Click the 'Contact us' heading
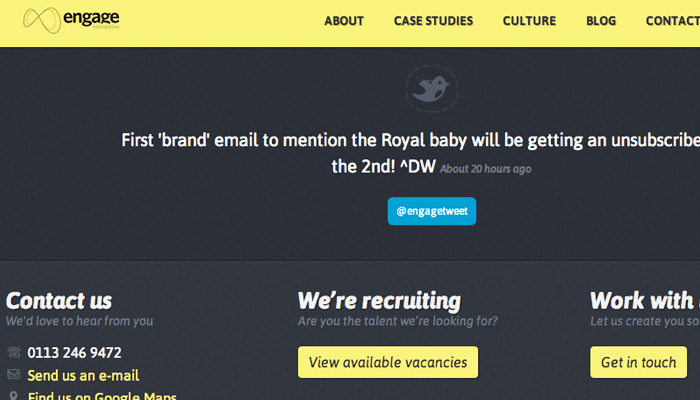Image resolution: width=700 pixels, height=400 pixels. point(59,300)
